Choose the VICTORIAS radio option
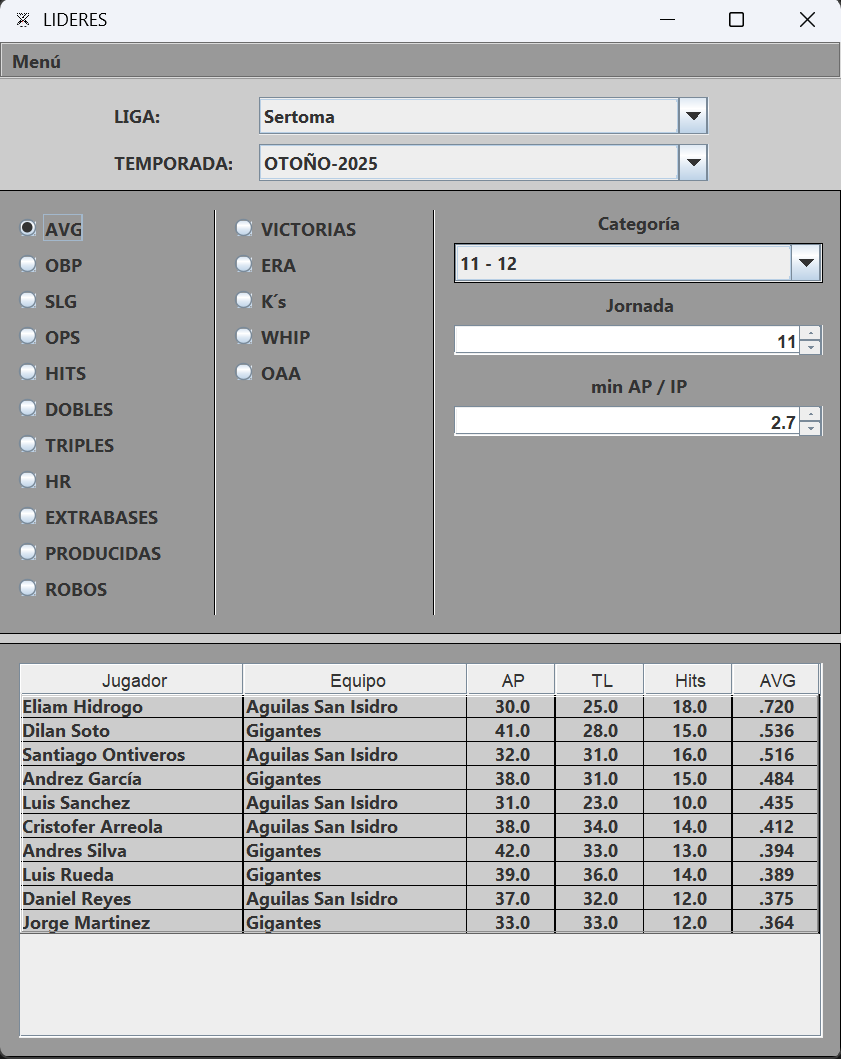This screenshot has width=841, height=1059. [x=244, y=229]
